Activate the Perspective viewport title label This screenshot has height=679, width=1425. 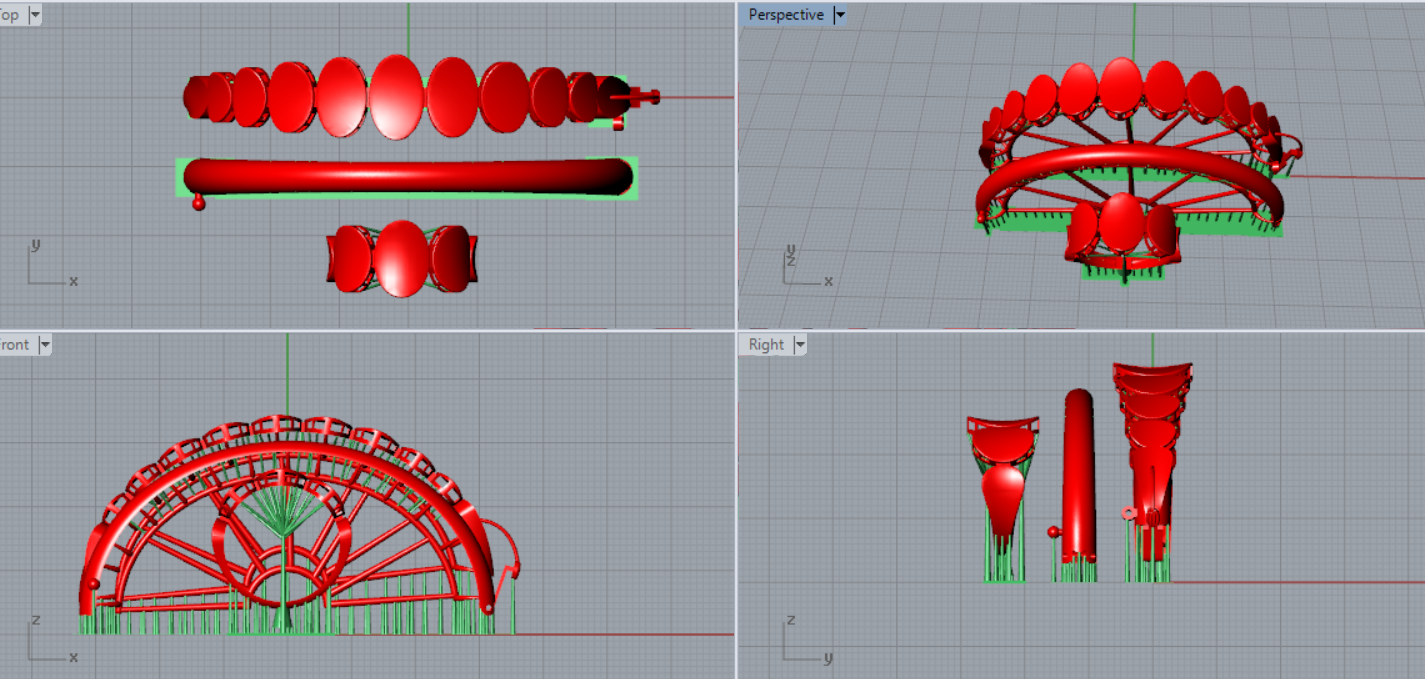[x=786, y=15]
